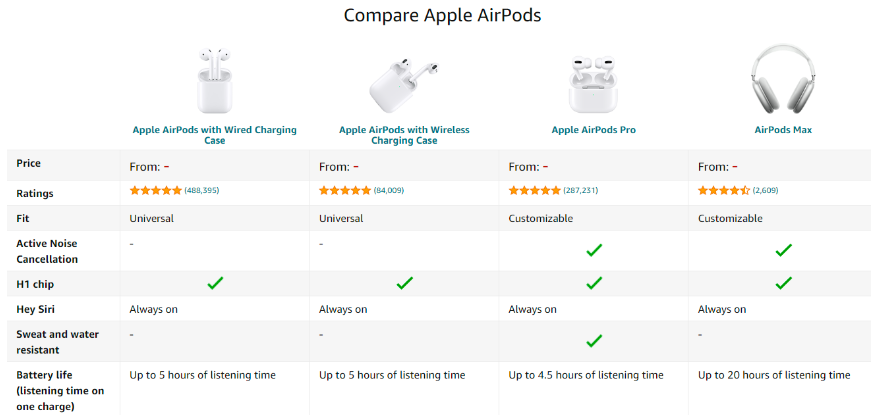Open the 488,395 reviews count link
Image resolution: width=875 pixels, height=415 pixels.
(202, 190)
